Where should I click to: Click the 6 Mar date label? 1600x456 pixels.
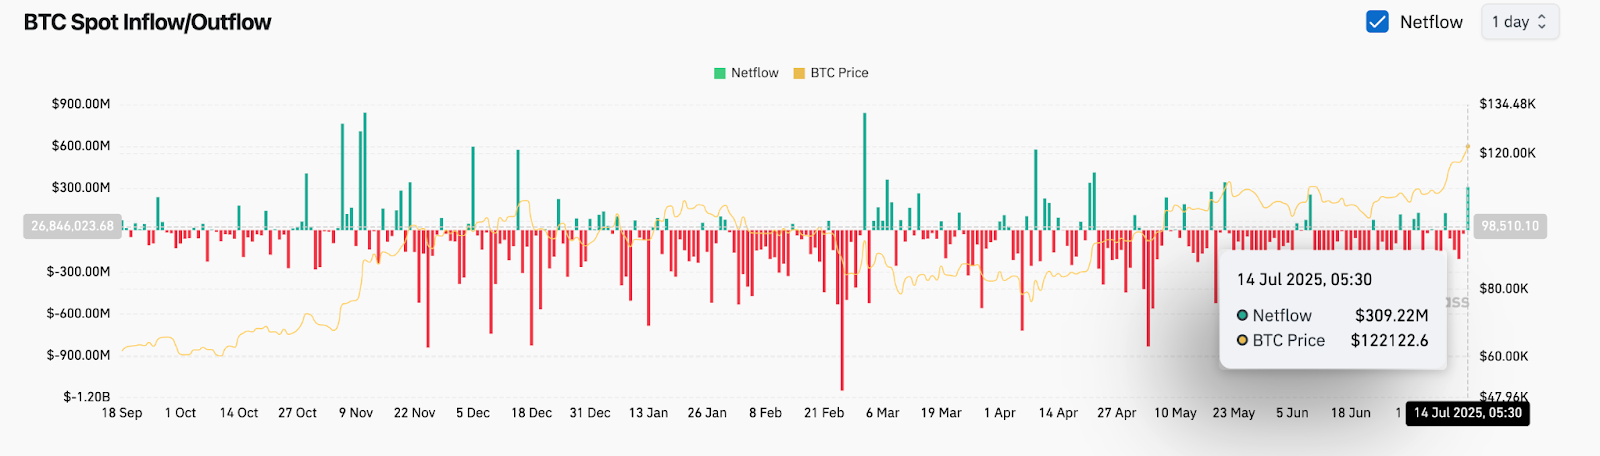pos(883,413)
